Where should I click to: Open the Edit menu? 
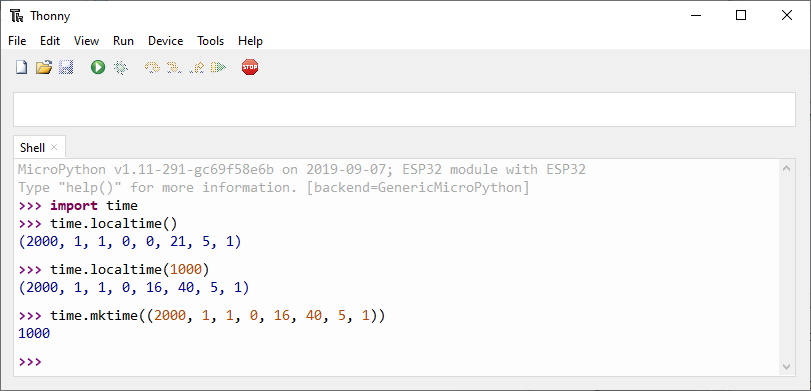[x=50, y=41]
